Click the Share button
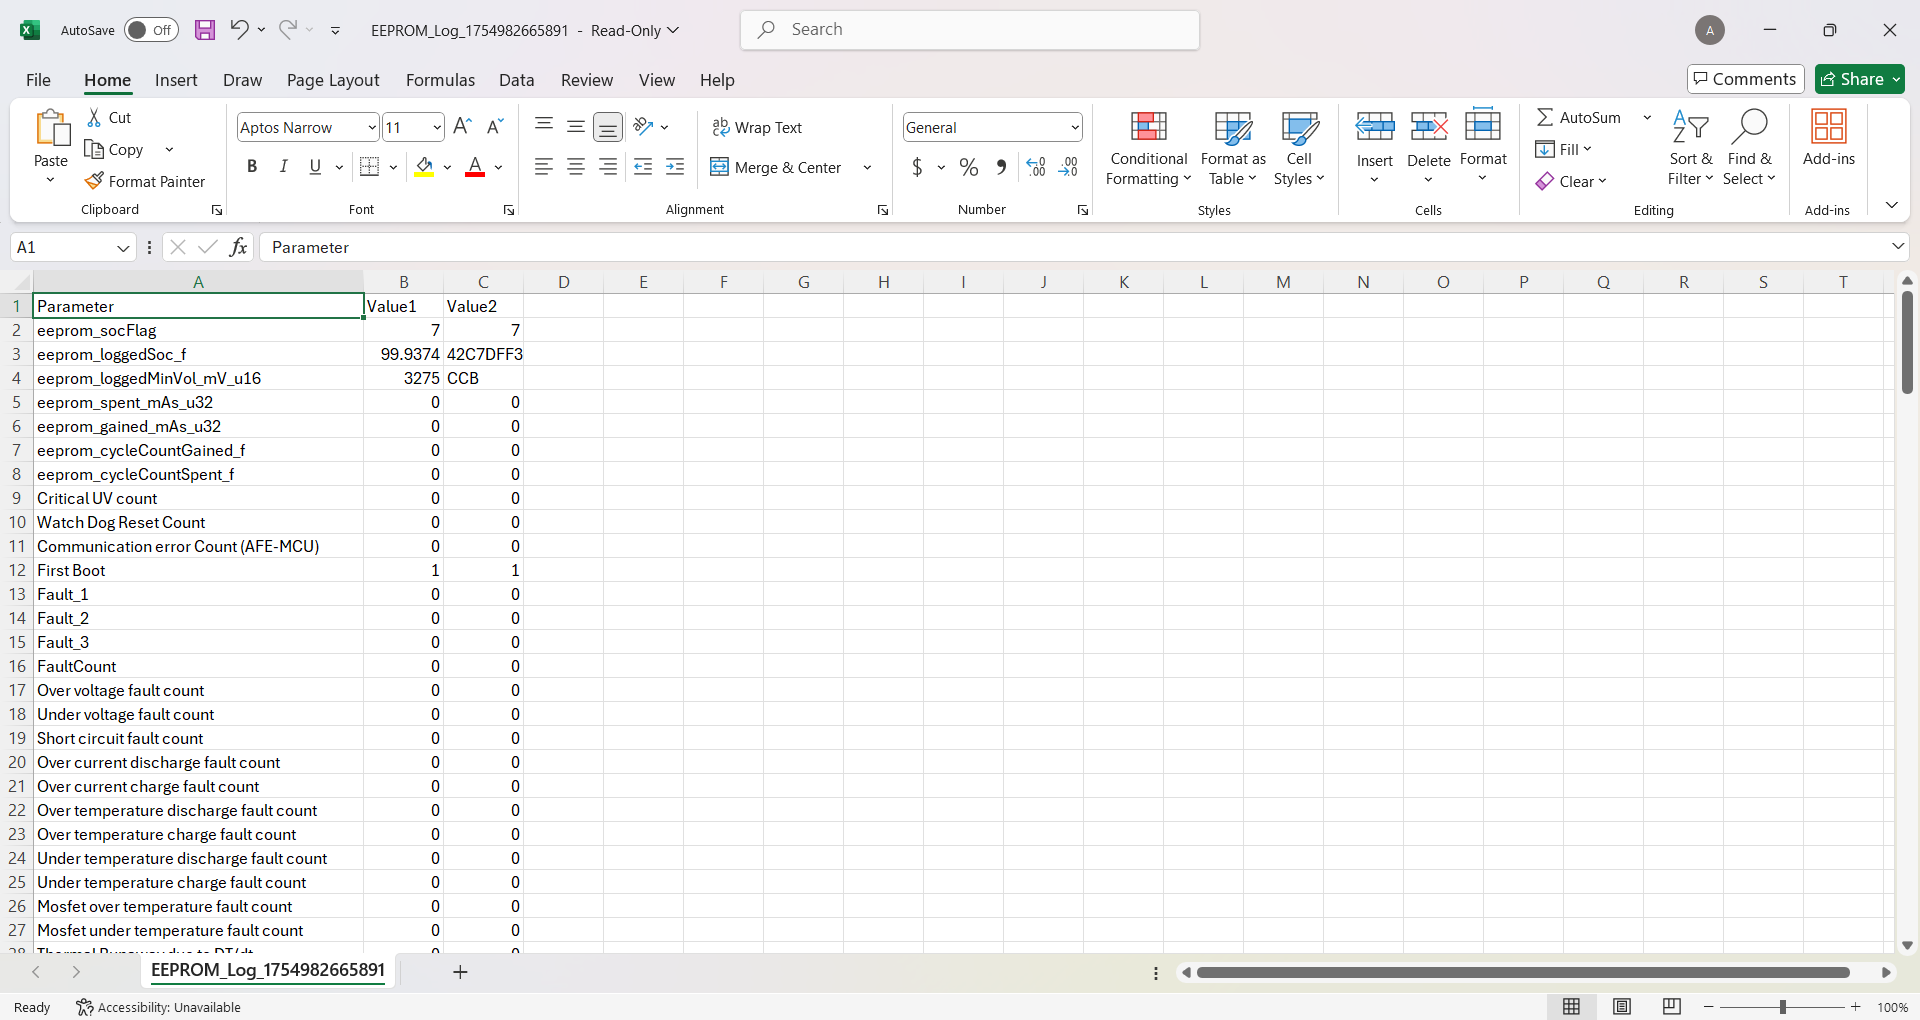The width and height of the screenshot is (1920, 1020). 1858,79
